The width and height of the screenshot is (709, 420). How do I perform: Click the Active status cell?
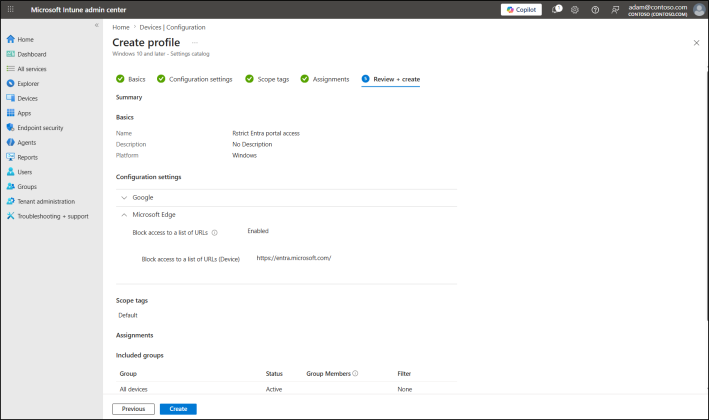pos(274,389)
